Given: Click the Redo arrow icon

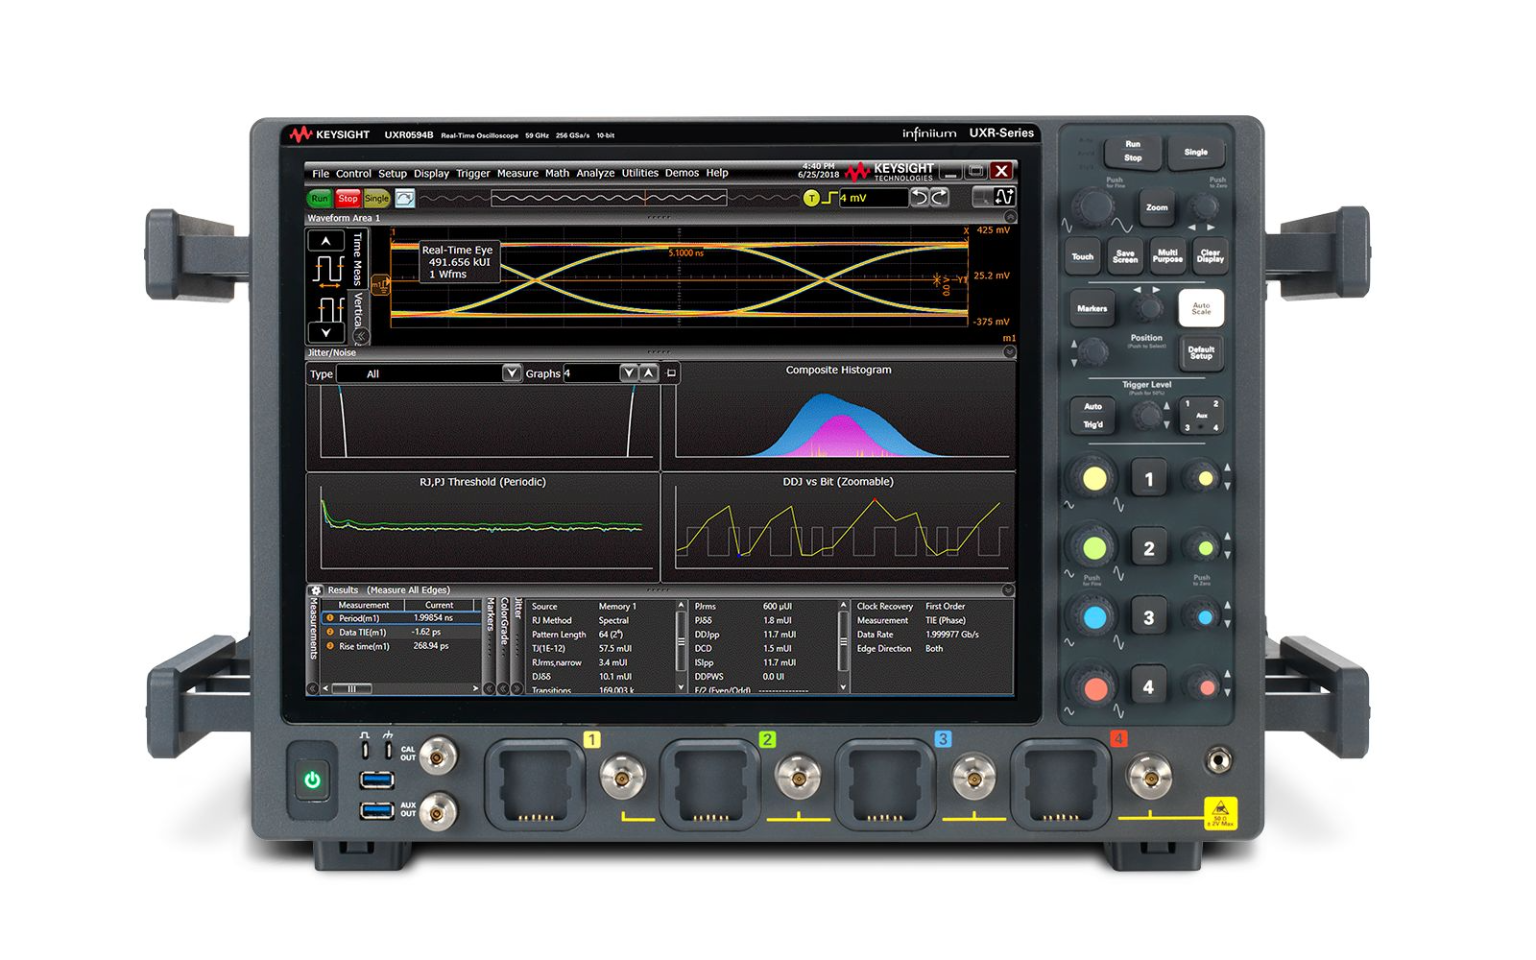Looking at the screenshot, I should [x=940, y=198].
